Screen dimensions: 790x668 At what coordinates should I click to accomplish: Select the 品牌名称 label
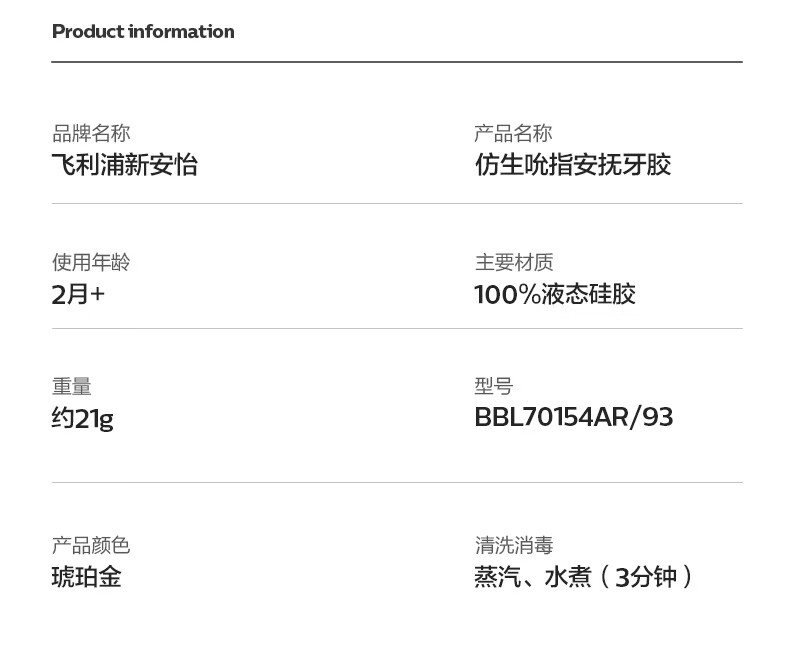pyautogui.click(x=91, y=134)
